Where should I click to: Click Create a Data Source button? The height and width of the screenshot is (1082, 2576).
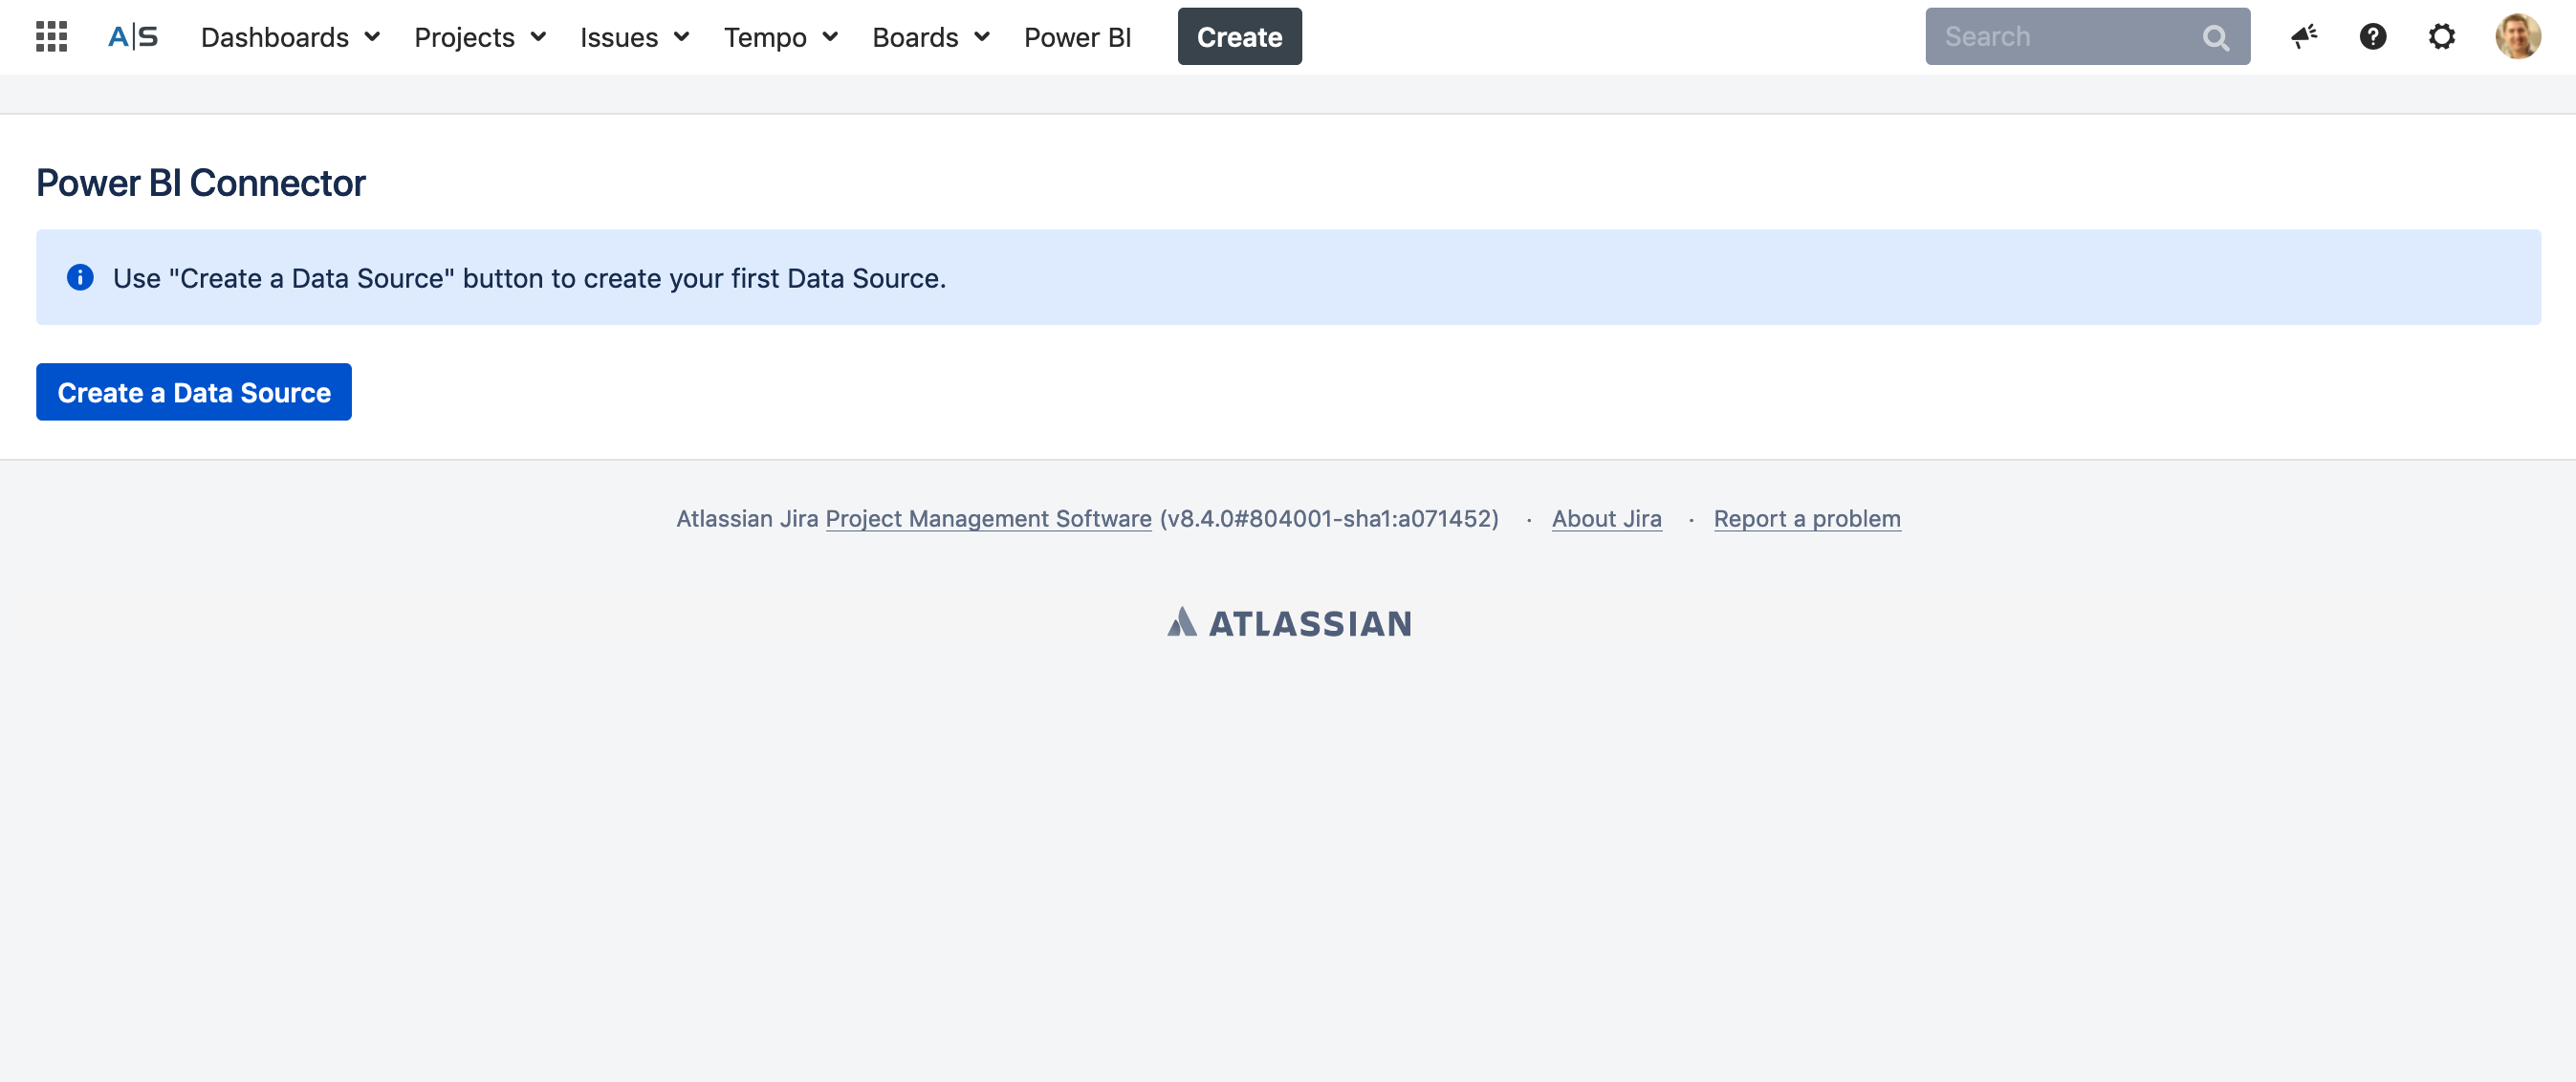coord(192,391)
